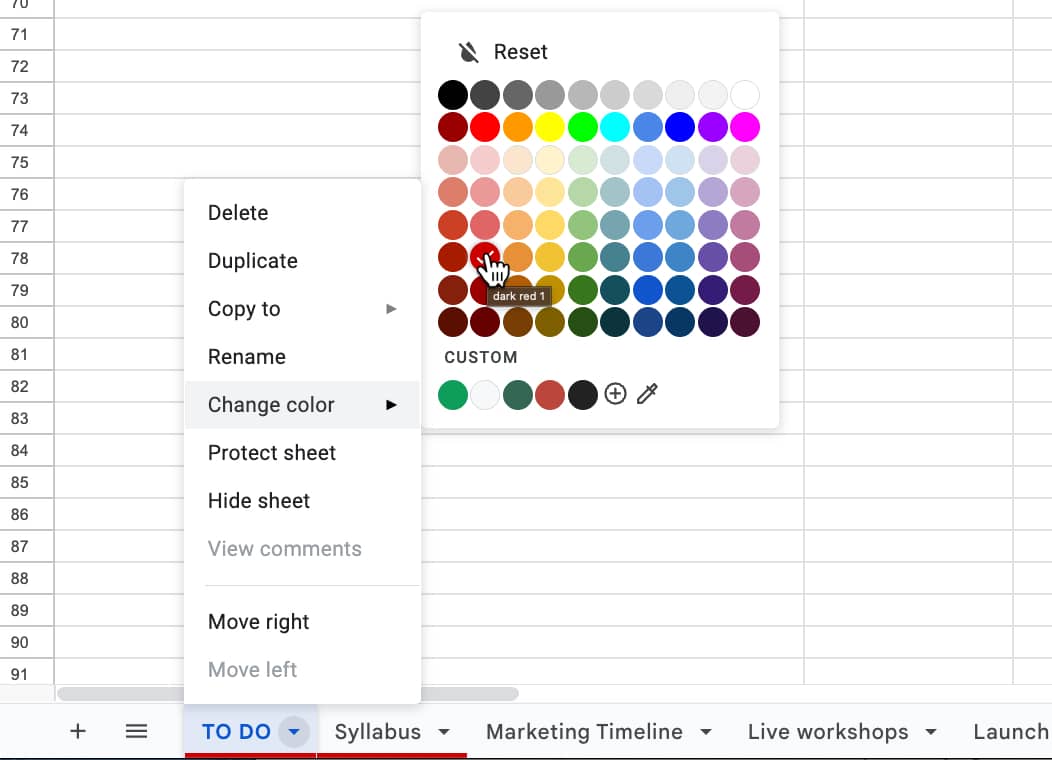Image resolution: width=1052 pixels, height=760 pixels.
Task: Pick the green custom color swatch
Action: click(x=453, y=394)
